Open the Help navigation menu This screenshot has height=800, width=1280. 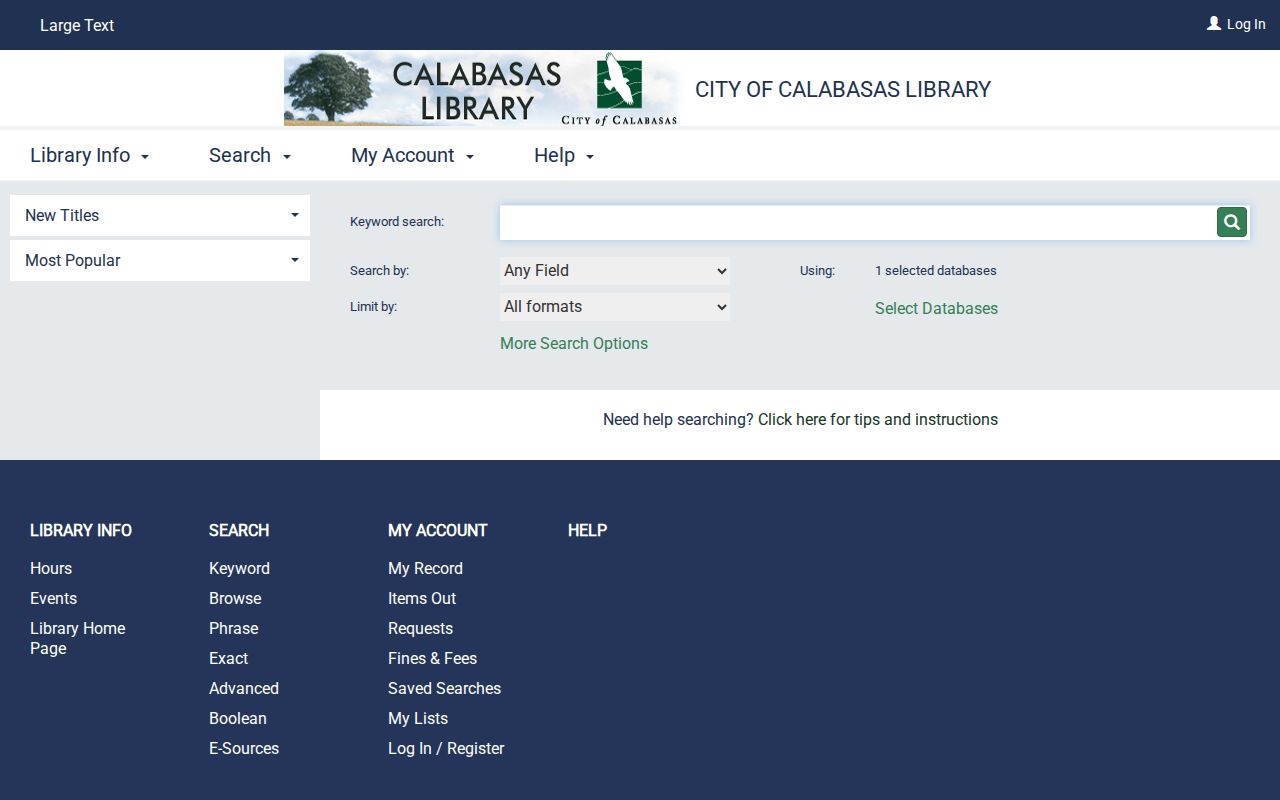point(563,155)
